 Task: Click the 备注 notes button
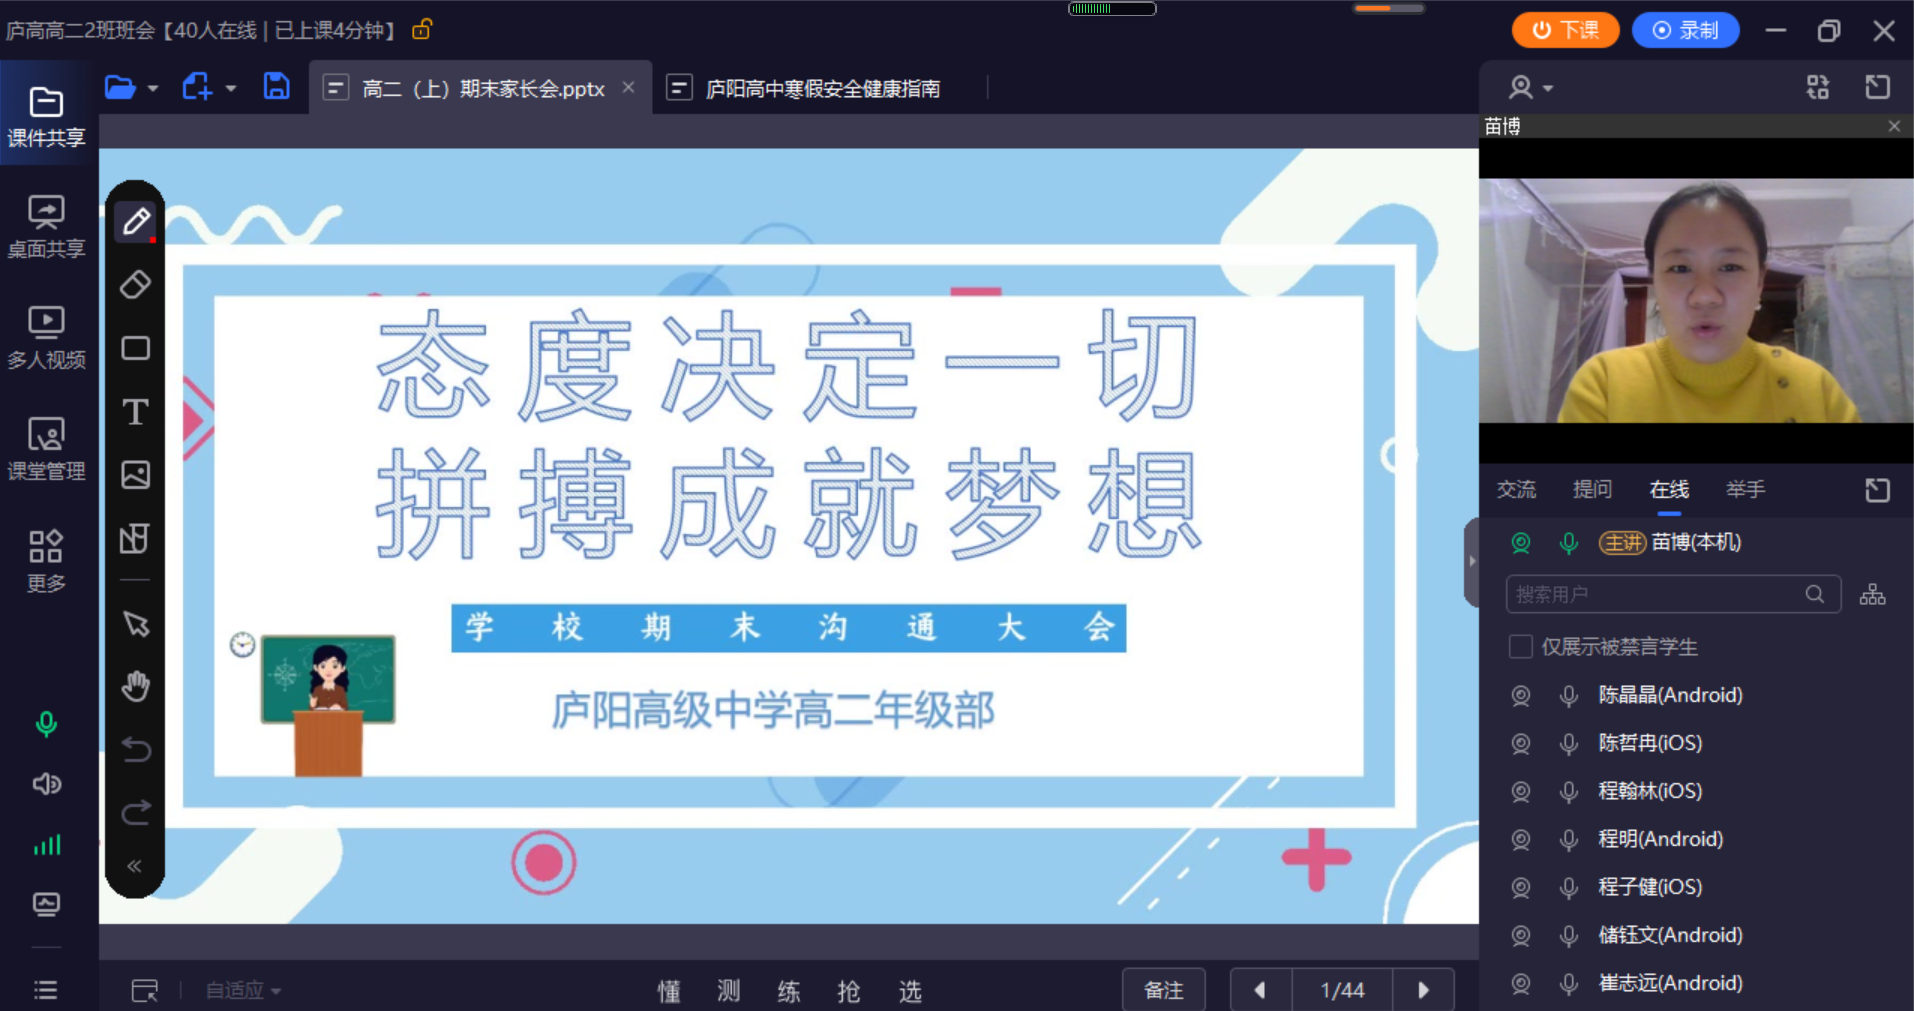click(x=1164, y=990)
